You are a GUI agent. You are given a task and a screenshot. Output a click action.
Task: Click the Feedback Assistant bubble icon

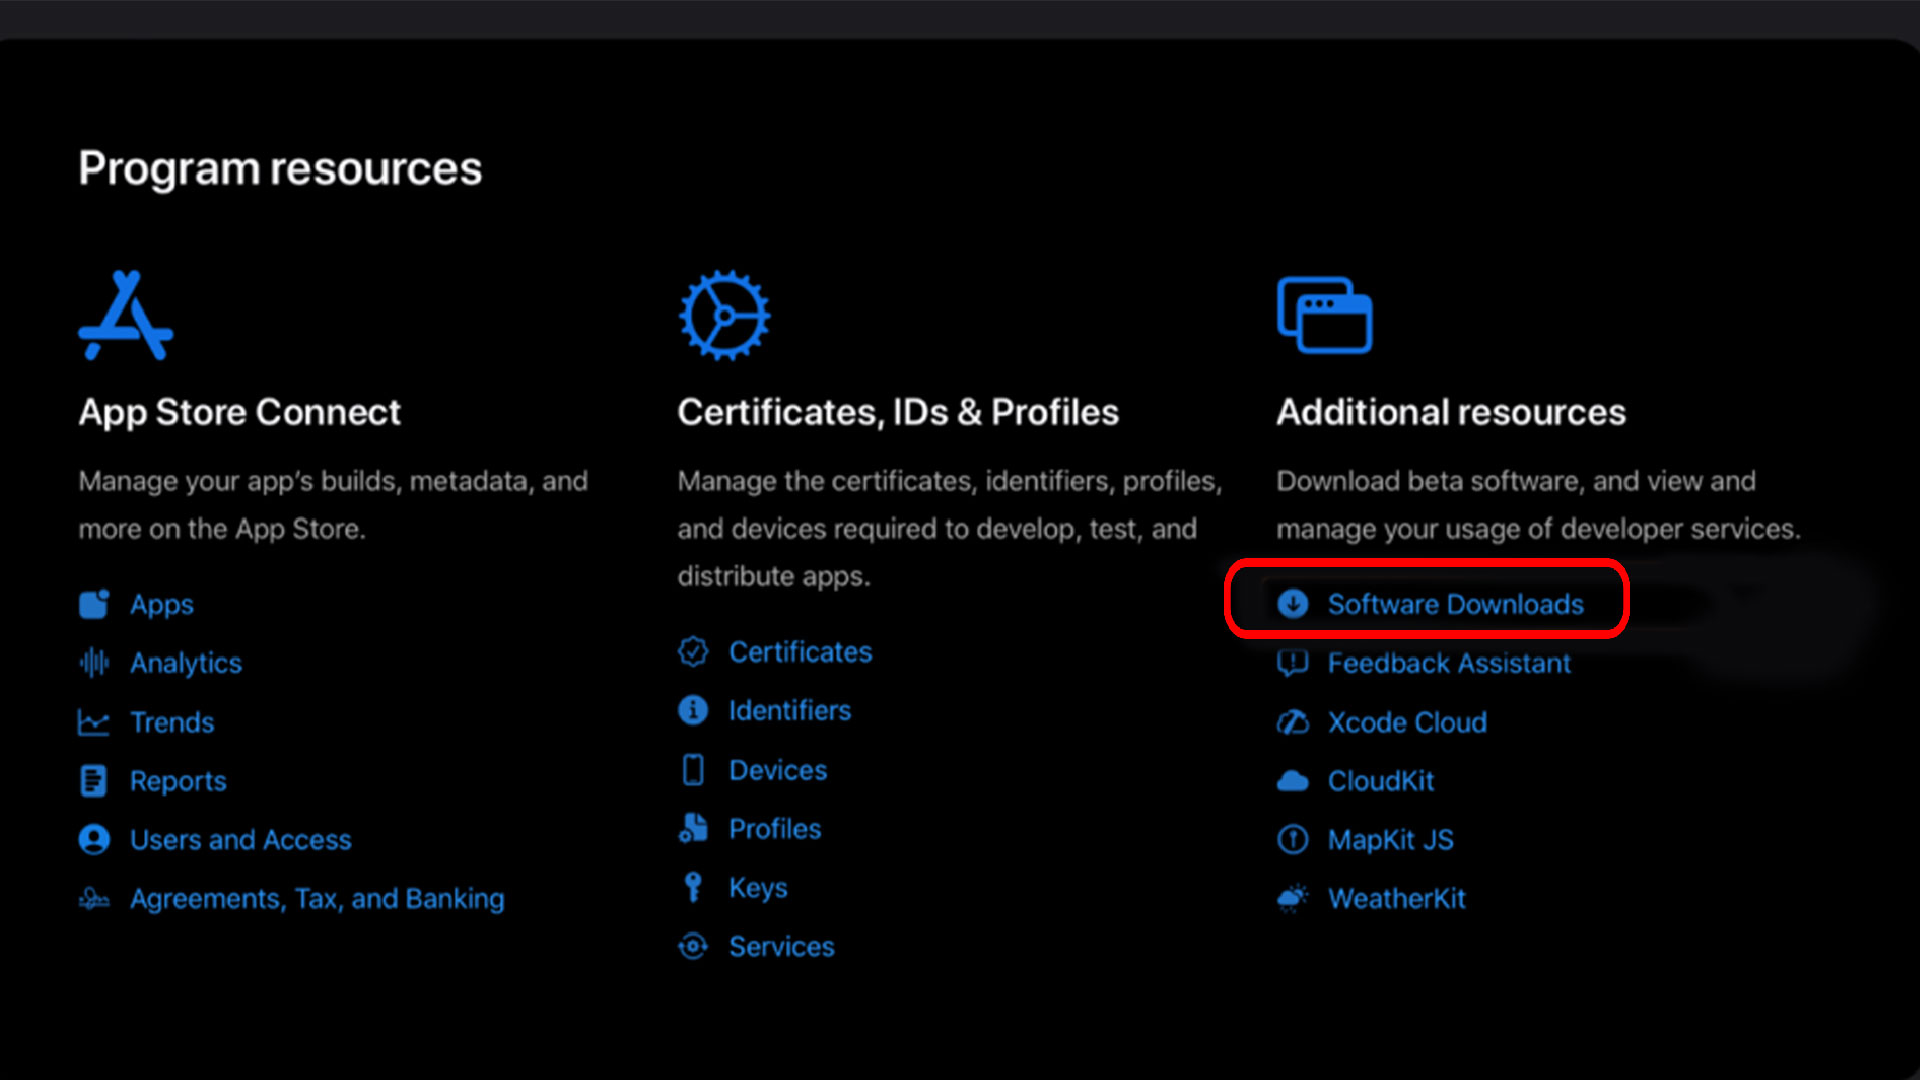[x=1293, y=663]
